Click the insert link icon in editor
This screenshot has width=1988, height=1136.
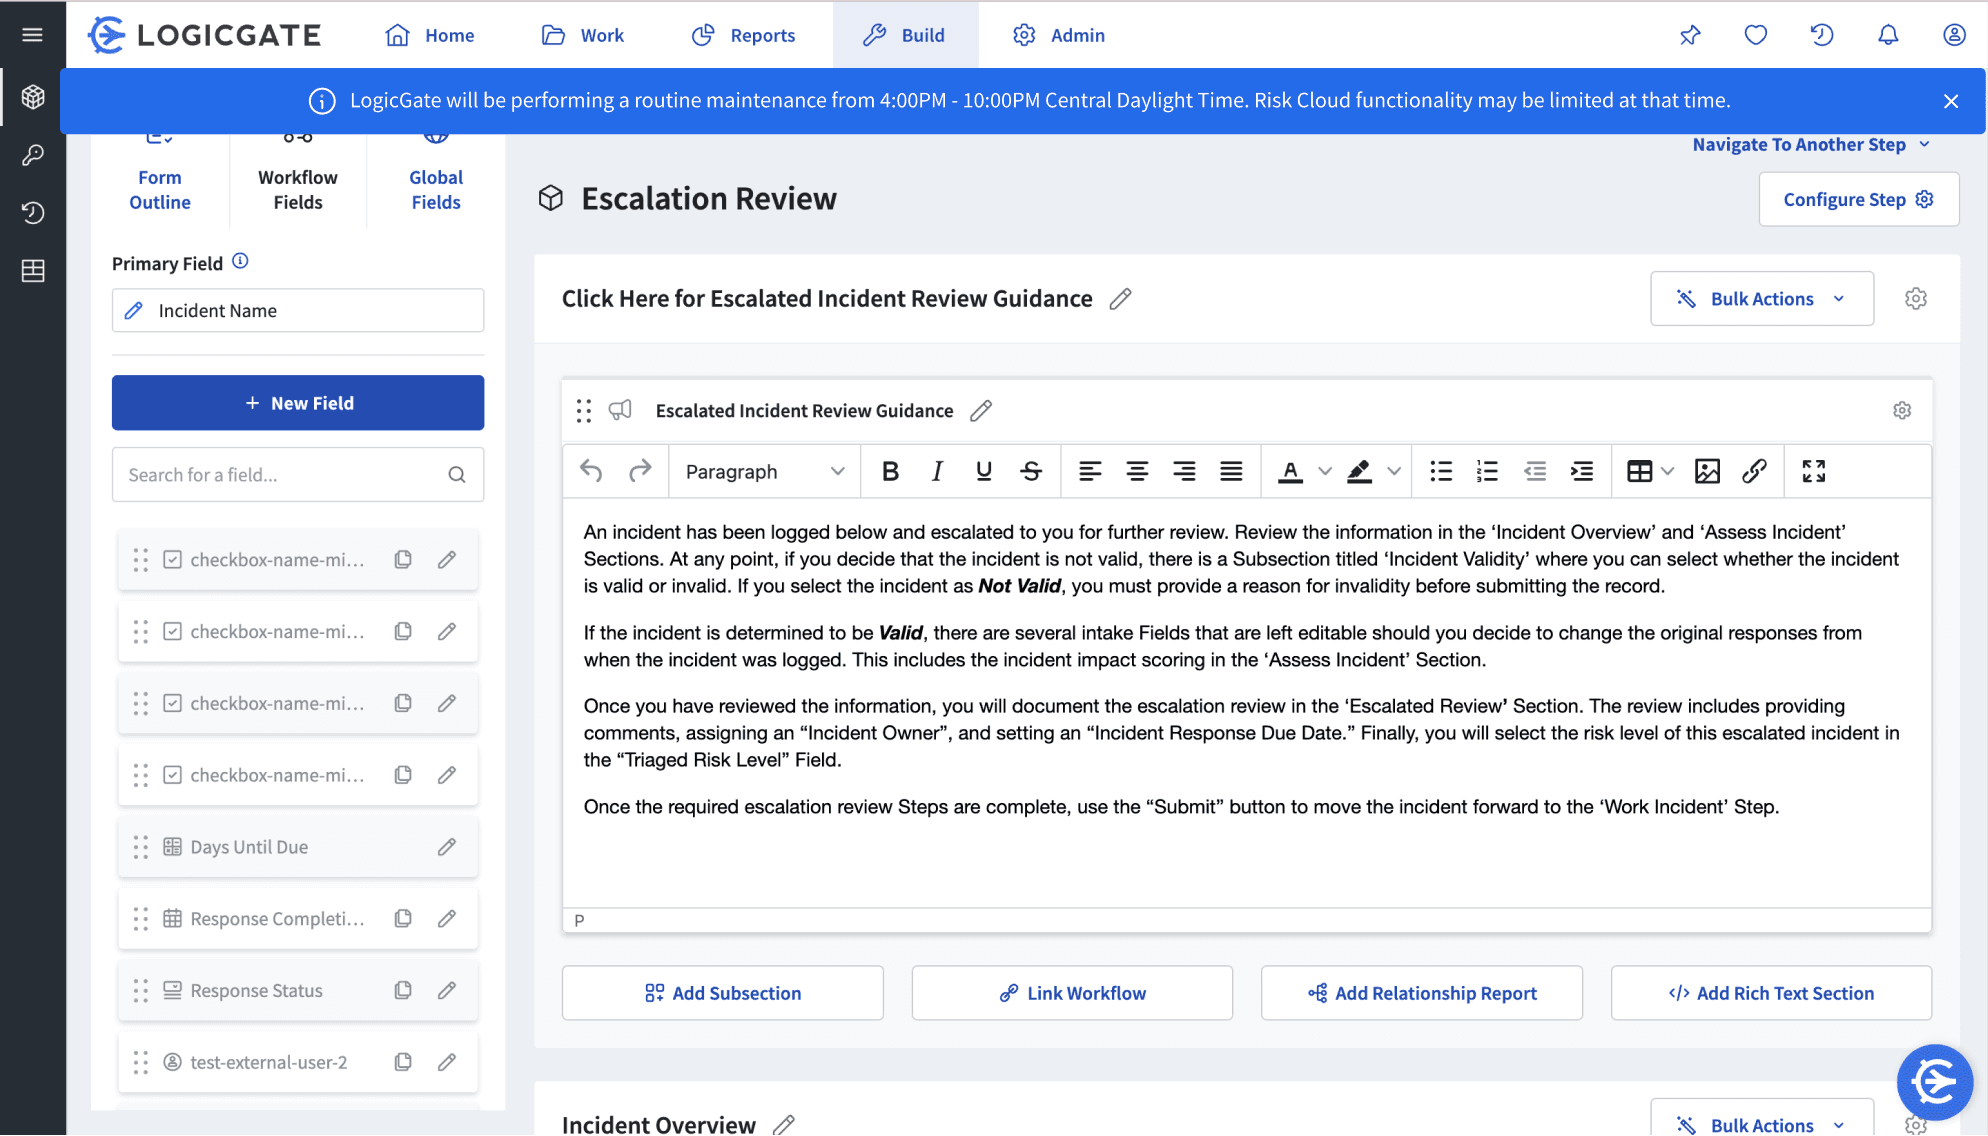click(x=1754, y=471)
